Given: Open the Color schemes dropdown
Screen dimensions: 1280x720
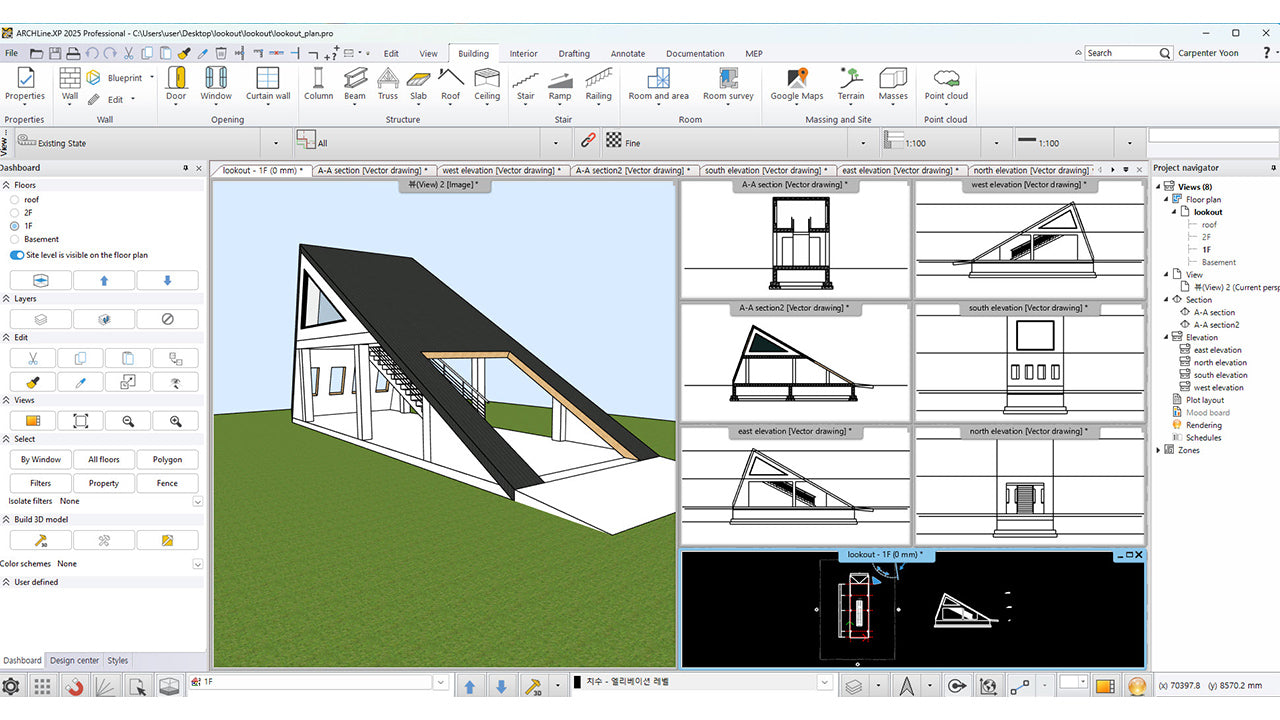Looking at the screenshot, I should coord(197,564).
